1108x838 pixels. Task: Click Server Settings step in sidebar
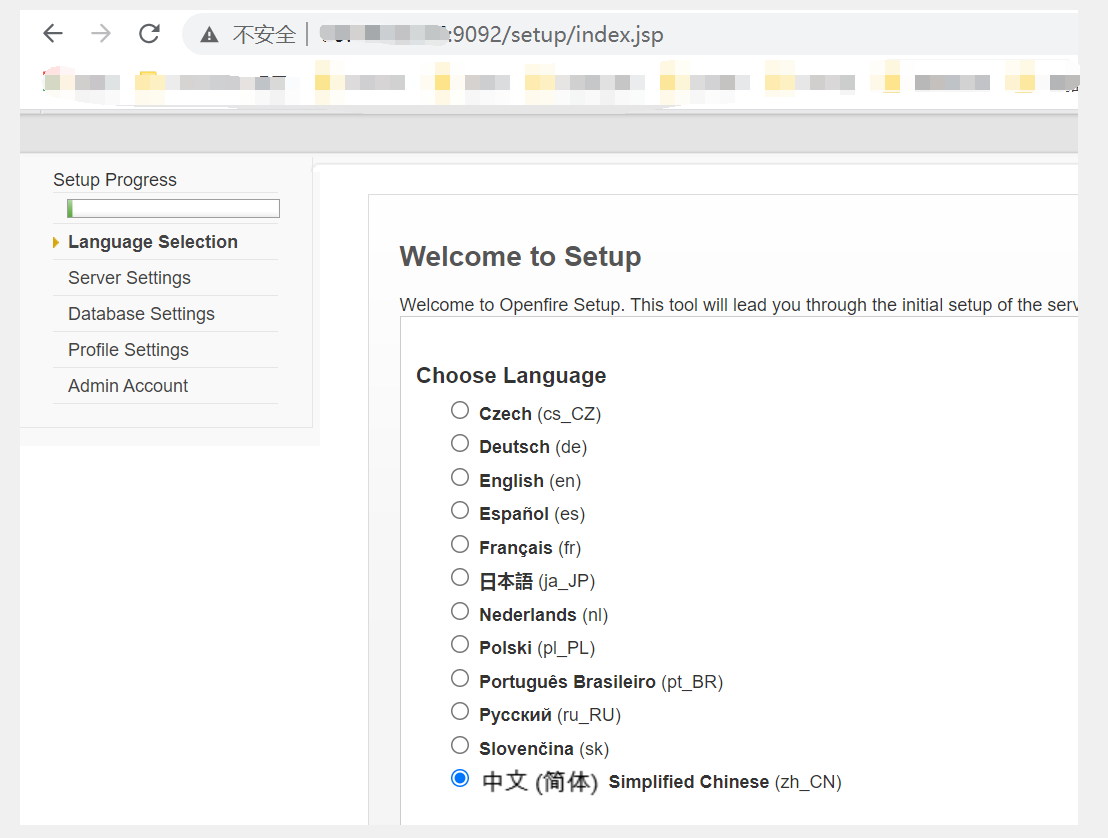[x=129, y=278]
